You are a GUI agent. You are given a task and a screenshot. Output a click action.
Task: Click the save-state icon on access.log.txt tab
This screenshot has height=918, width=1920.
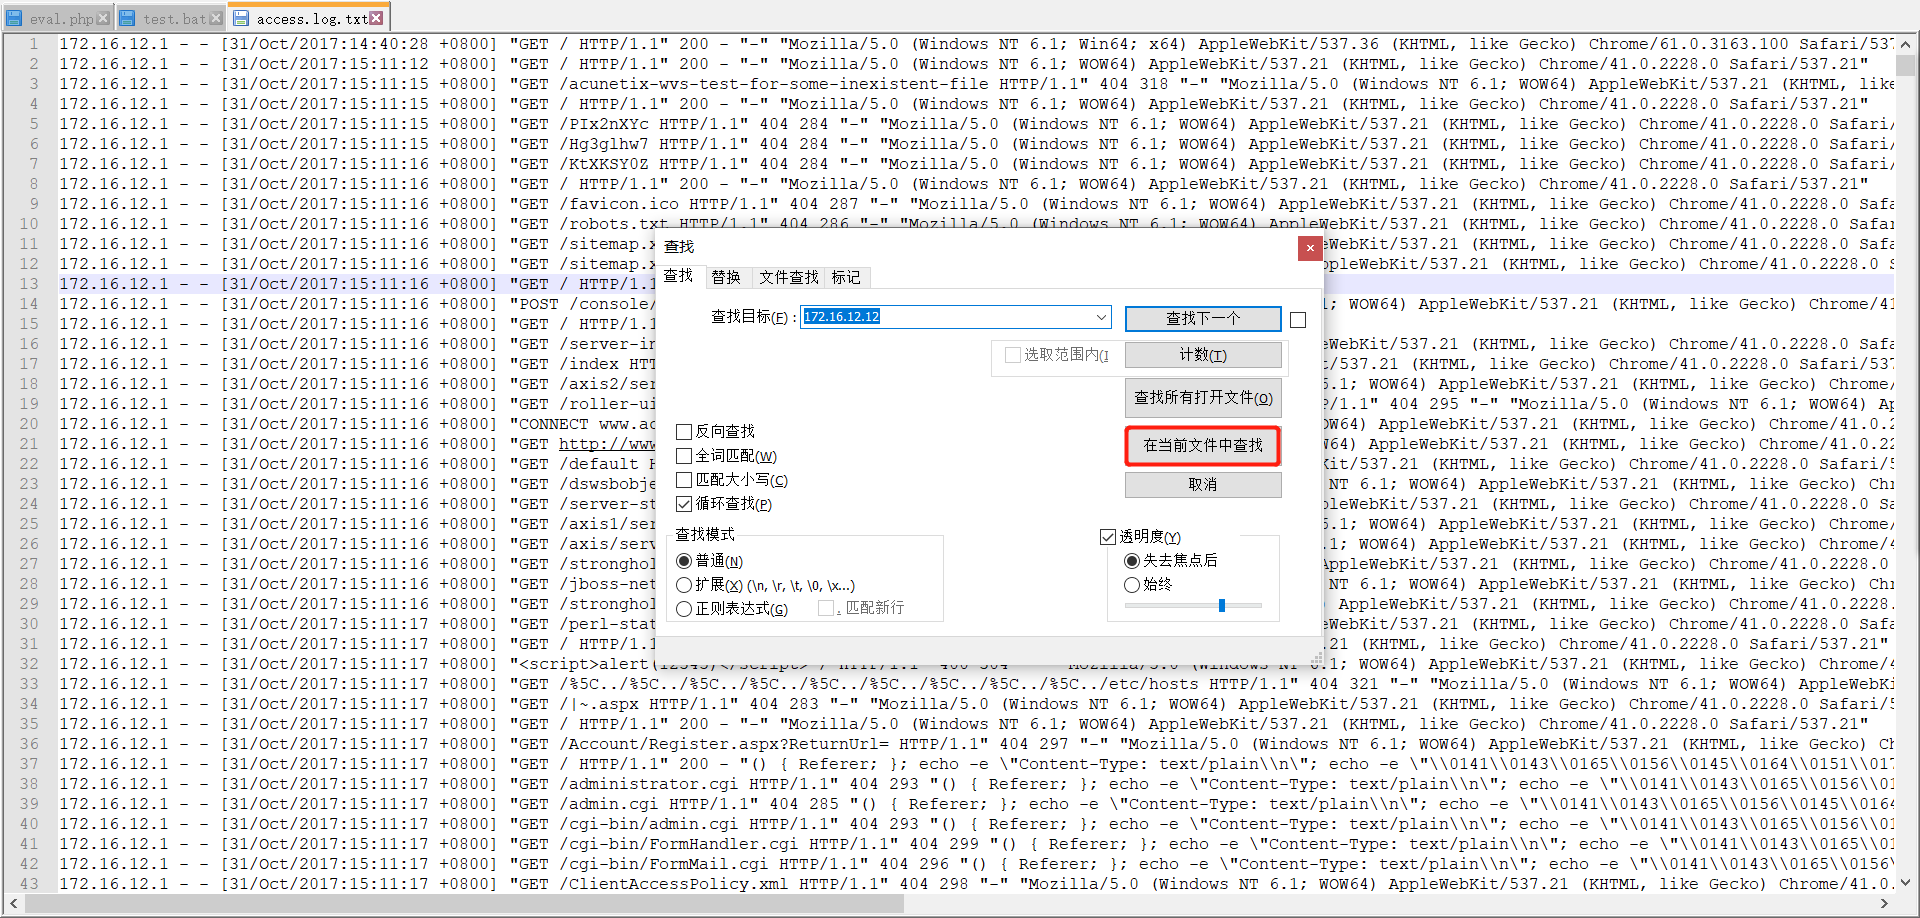click(241, 18)
